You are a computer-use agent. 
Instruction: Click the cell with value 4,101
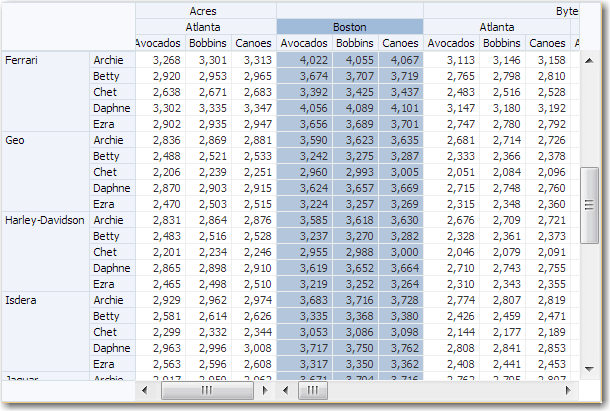tap(400, 108)
